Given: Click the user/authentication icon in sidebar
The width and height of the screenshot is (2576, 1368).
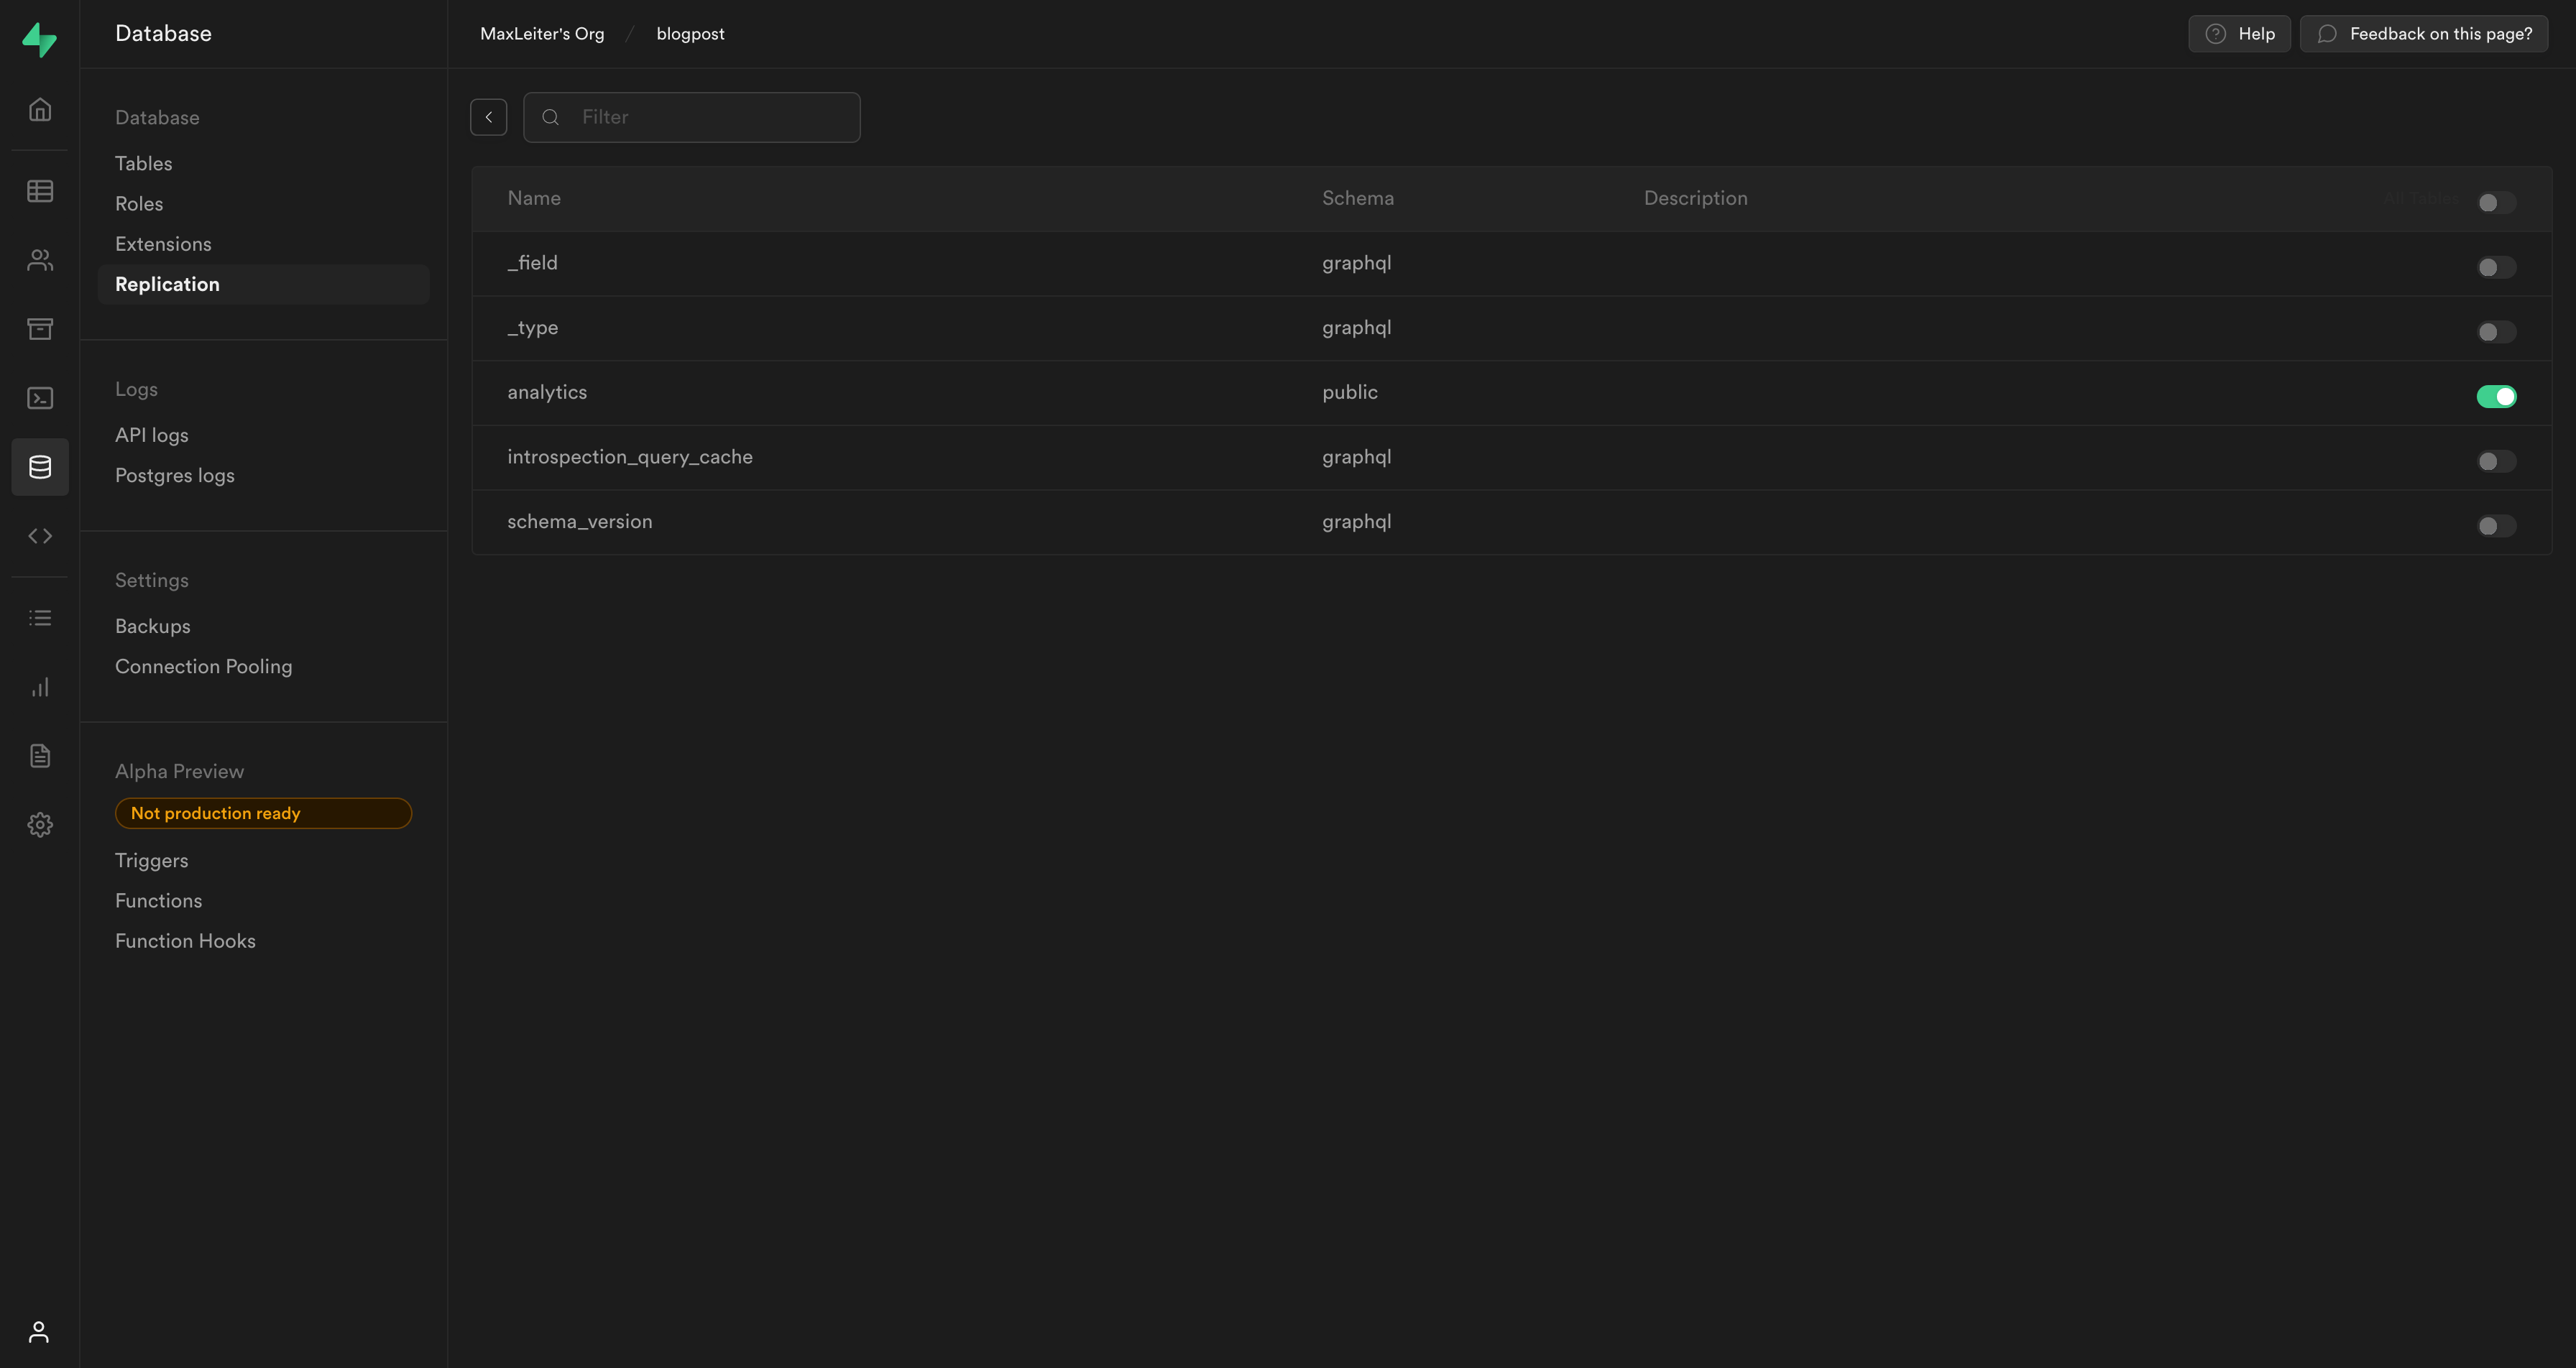Looking at the screenshot, I should tap(41, 259).
